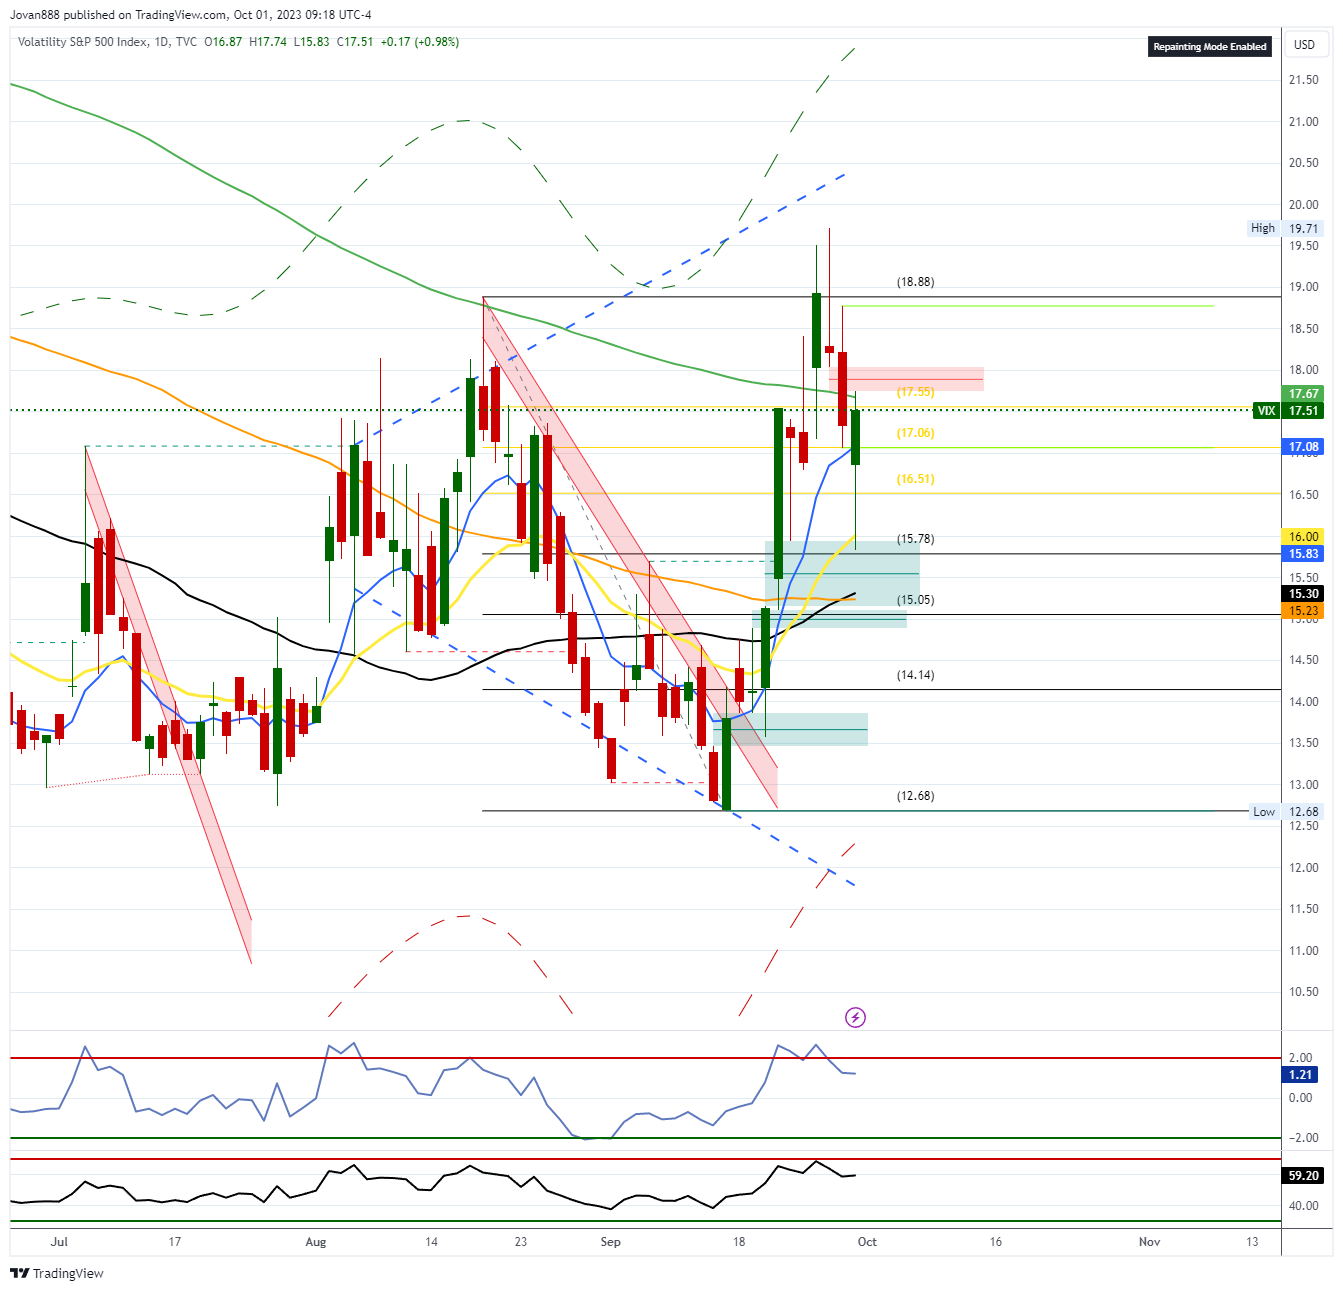Screen dimensions: 1343x1291
Task: Click the 10.50 tick on price axis
Action: coord(1303,992)
